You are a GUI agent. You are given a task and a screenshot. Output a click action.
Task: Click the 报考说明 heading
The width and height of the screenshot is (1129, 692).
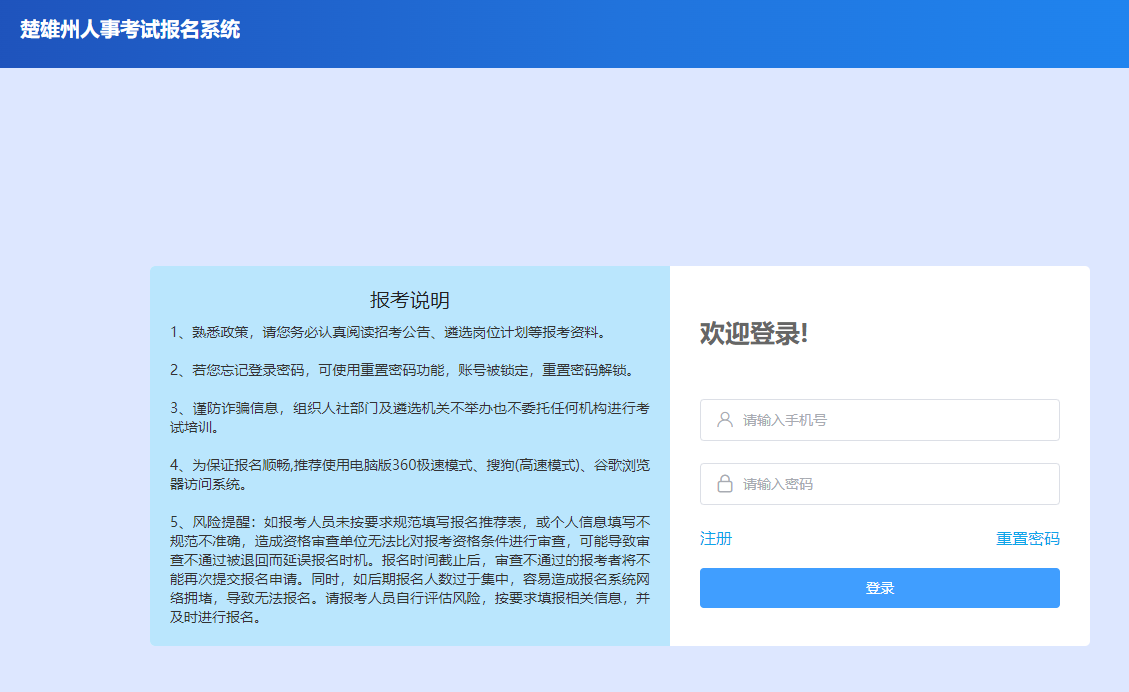pyautogui.click(x=409, y=300)
